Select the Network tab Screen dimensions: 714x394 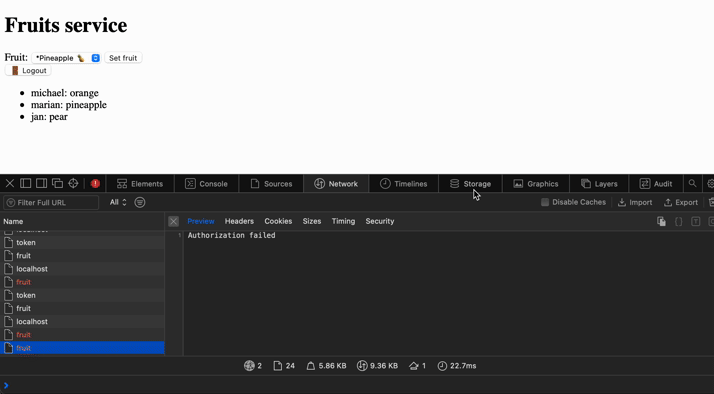click(x=336, y=184)
